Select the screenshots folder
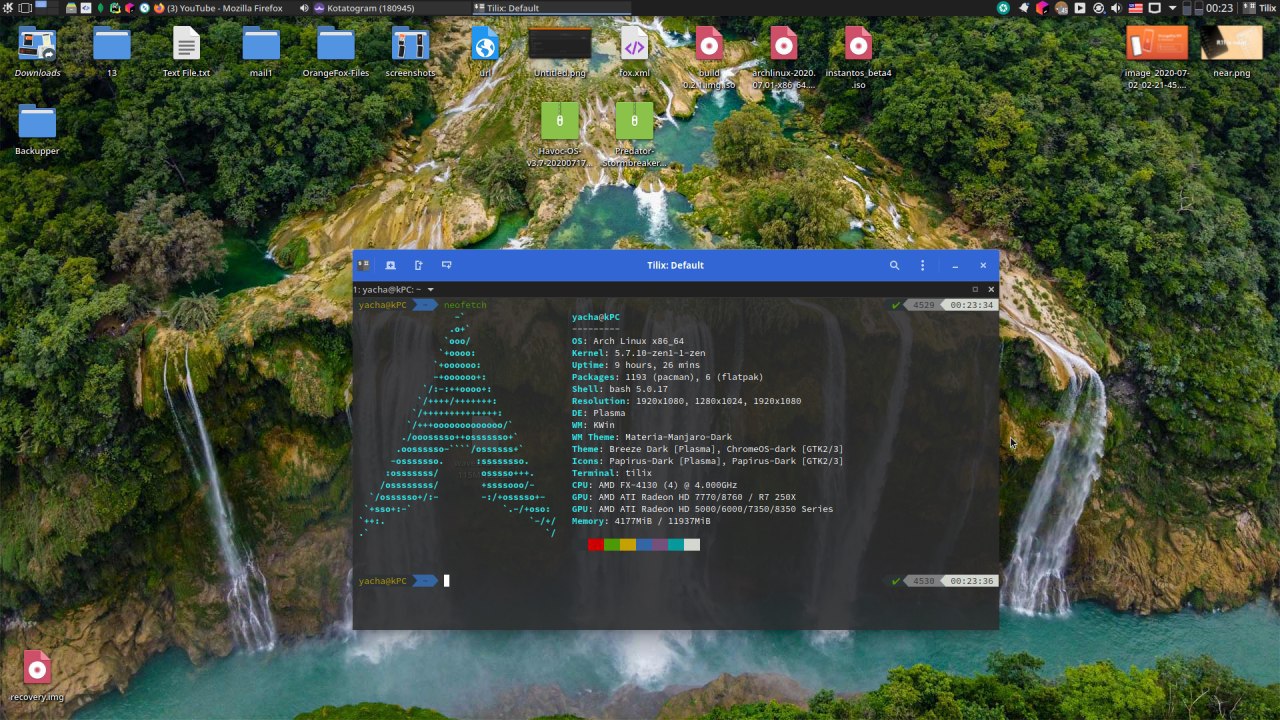Viewport: 1280px width, 720px height. click(410, 52)
